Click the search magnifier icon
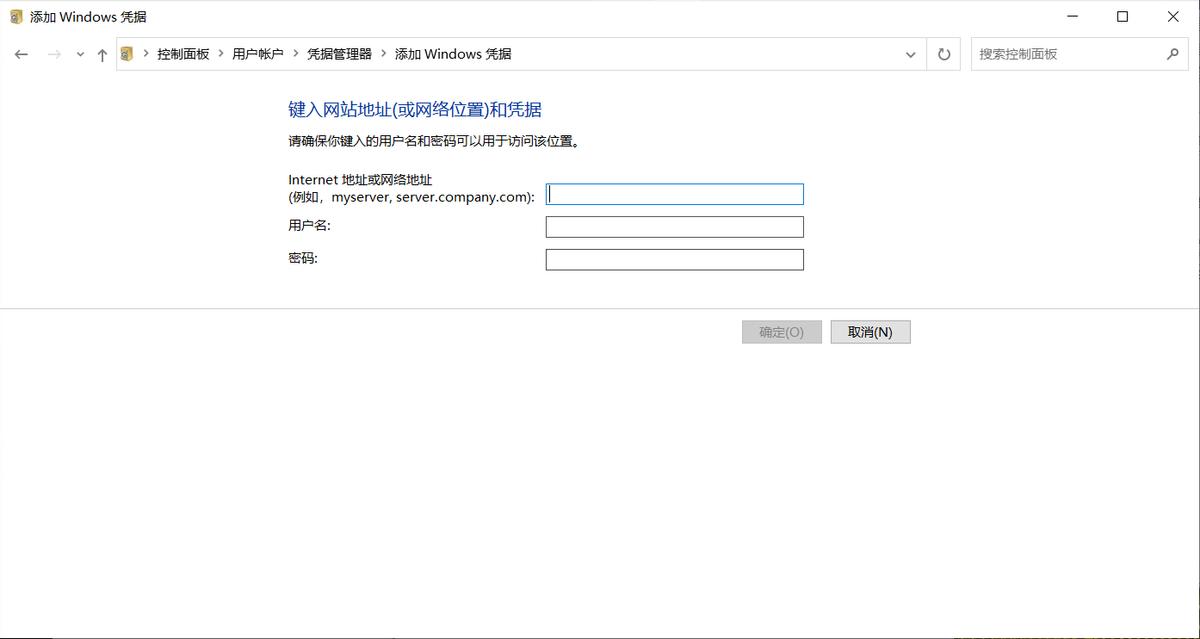1200x639 pixels. point(1174,54)
